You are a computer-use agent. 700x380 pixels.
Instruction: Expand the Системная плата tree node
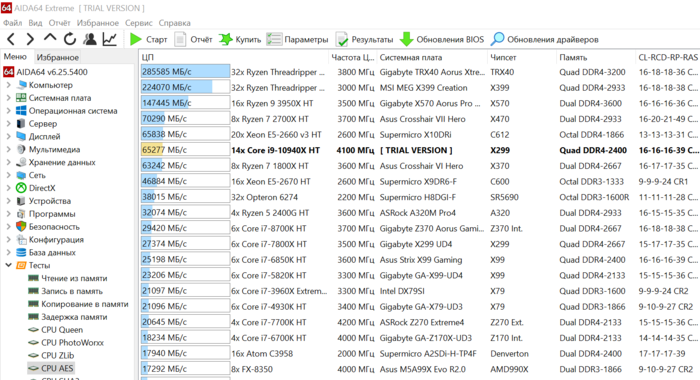(x=8, y=98)
